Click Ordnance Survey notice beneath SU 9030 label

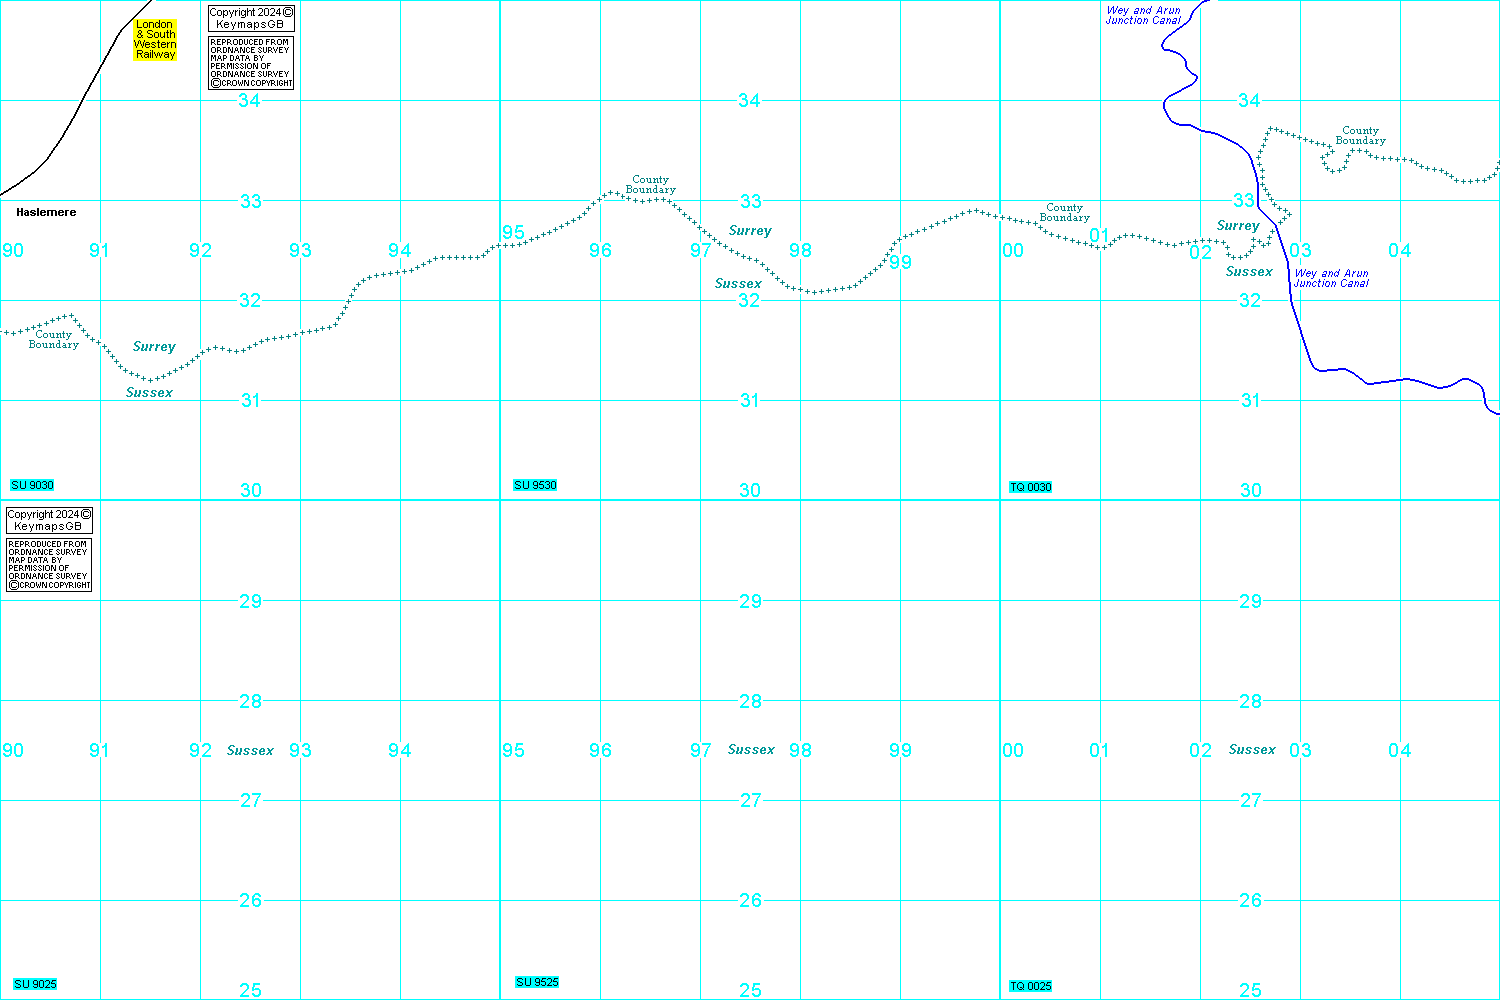pos(49,564)
